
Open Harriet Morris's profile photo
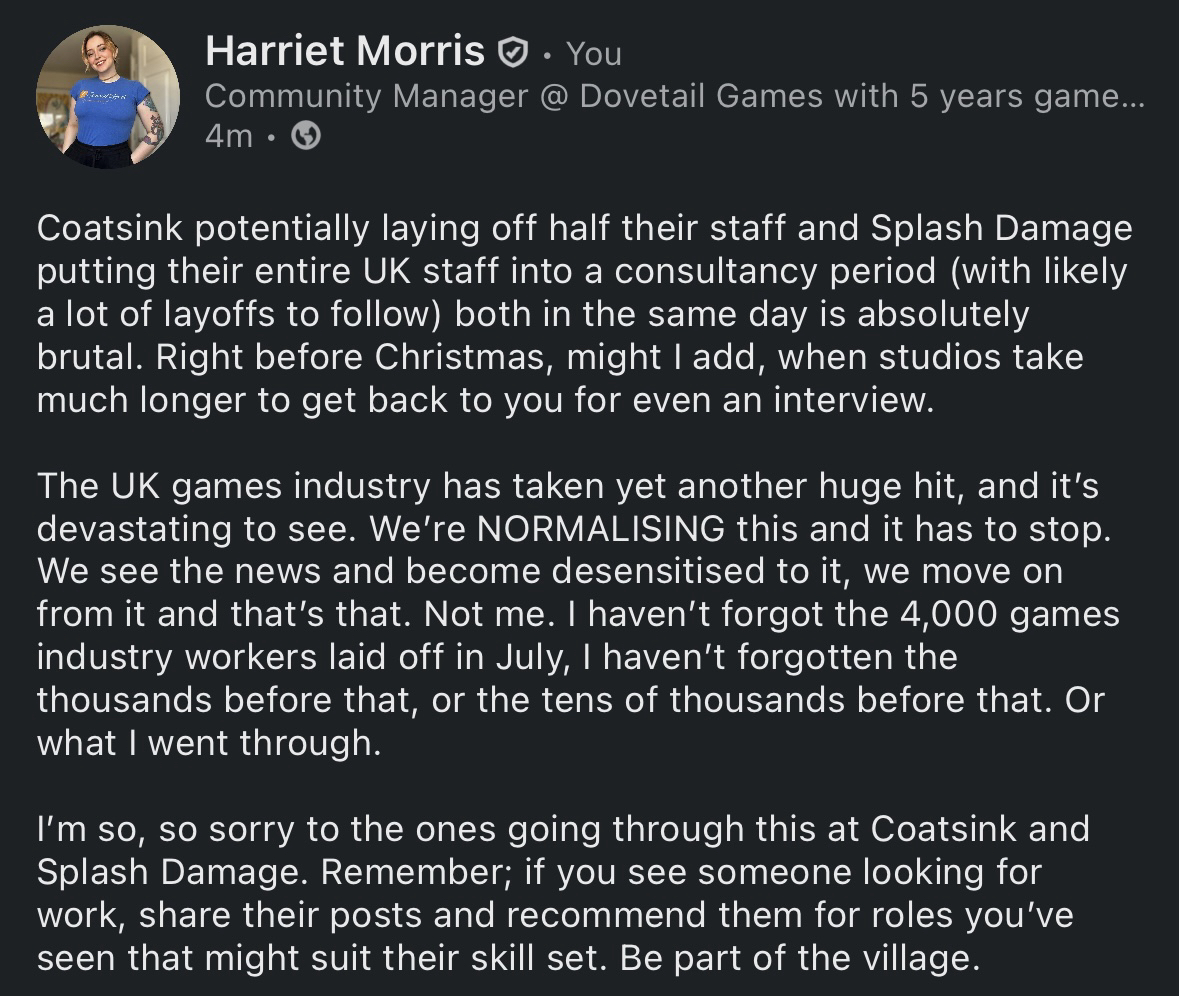(x=108, y=97)
